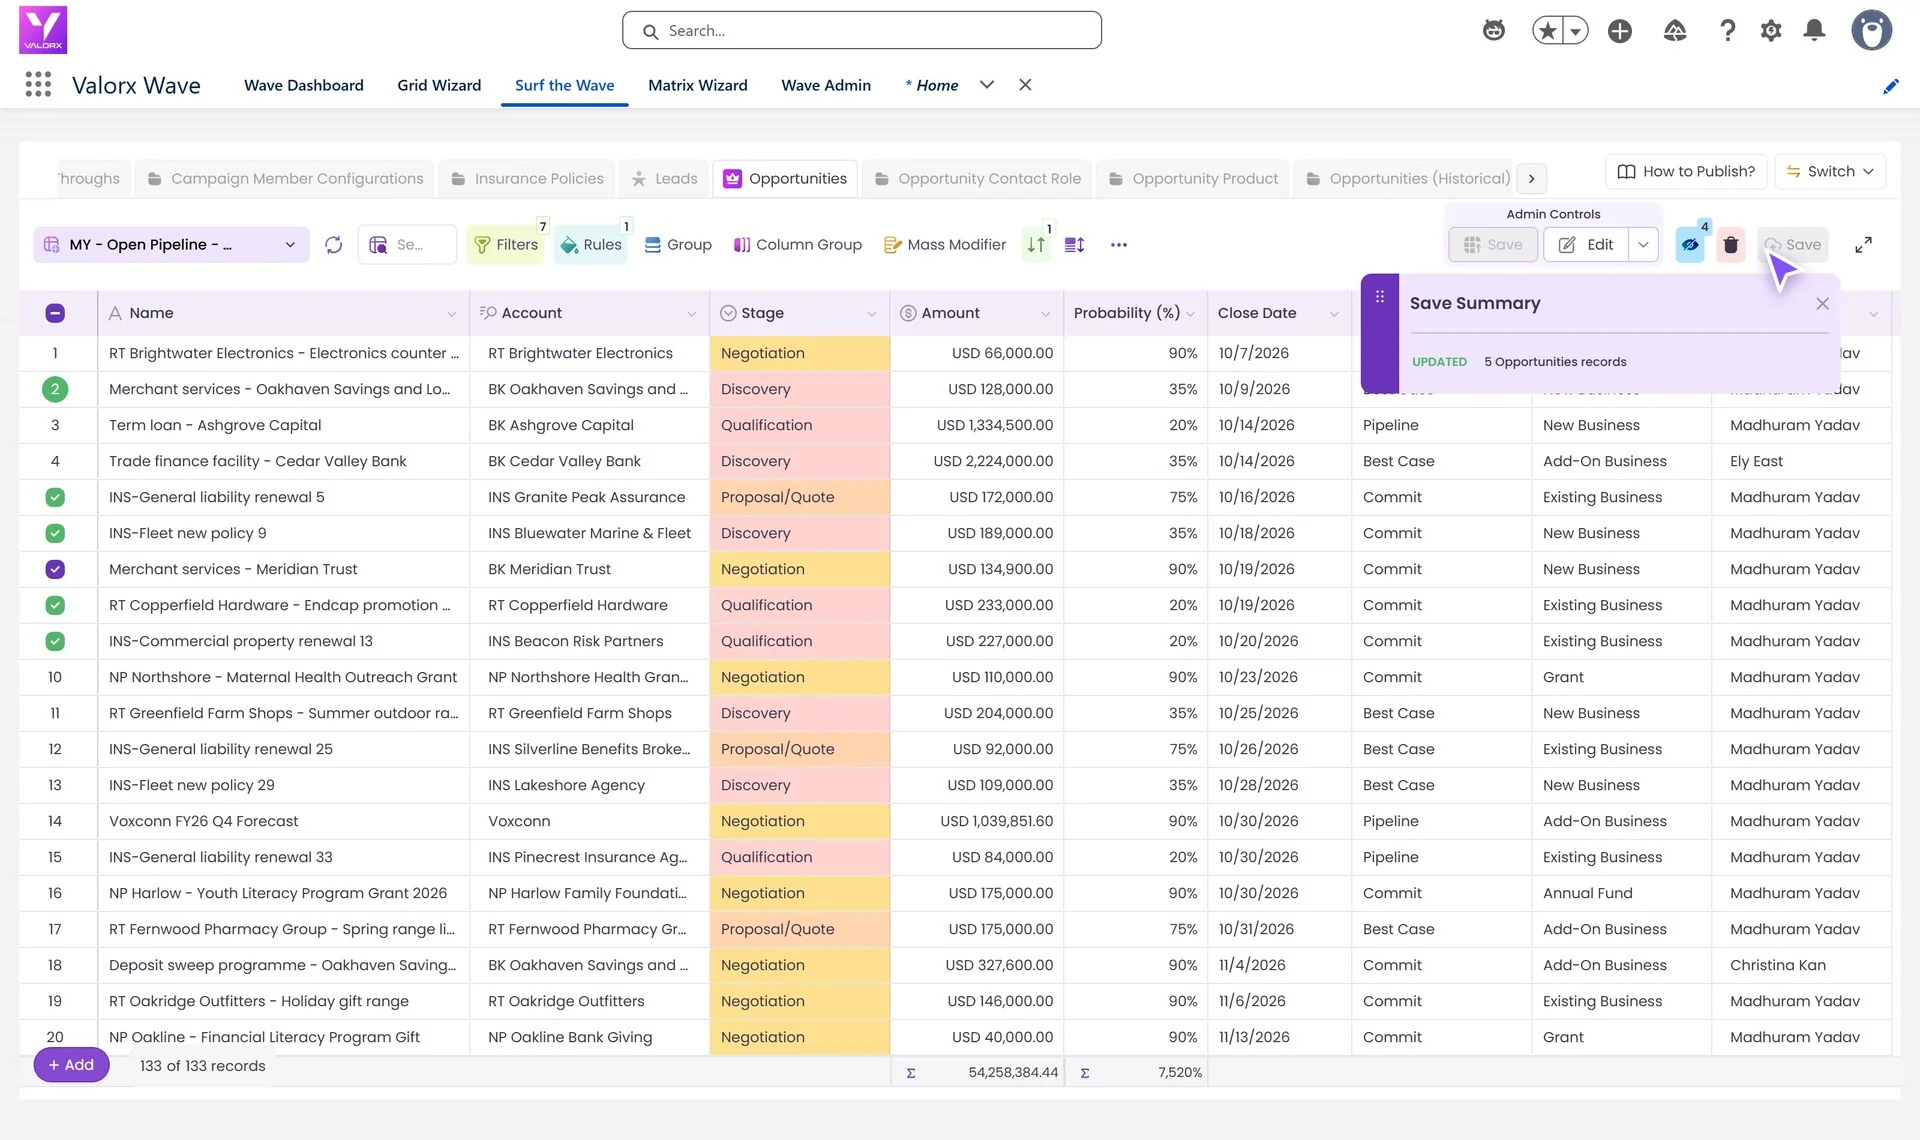Image resolution: width=1920 pixels, height=1140 pixels.
Task: Click the astro mascot icon in header
Action: point(1494,31)
